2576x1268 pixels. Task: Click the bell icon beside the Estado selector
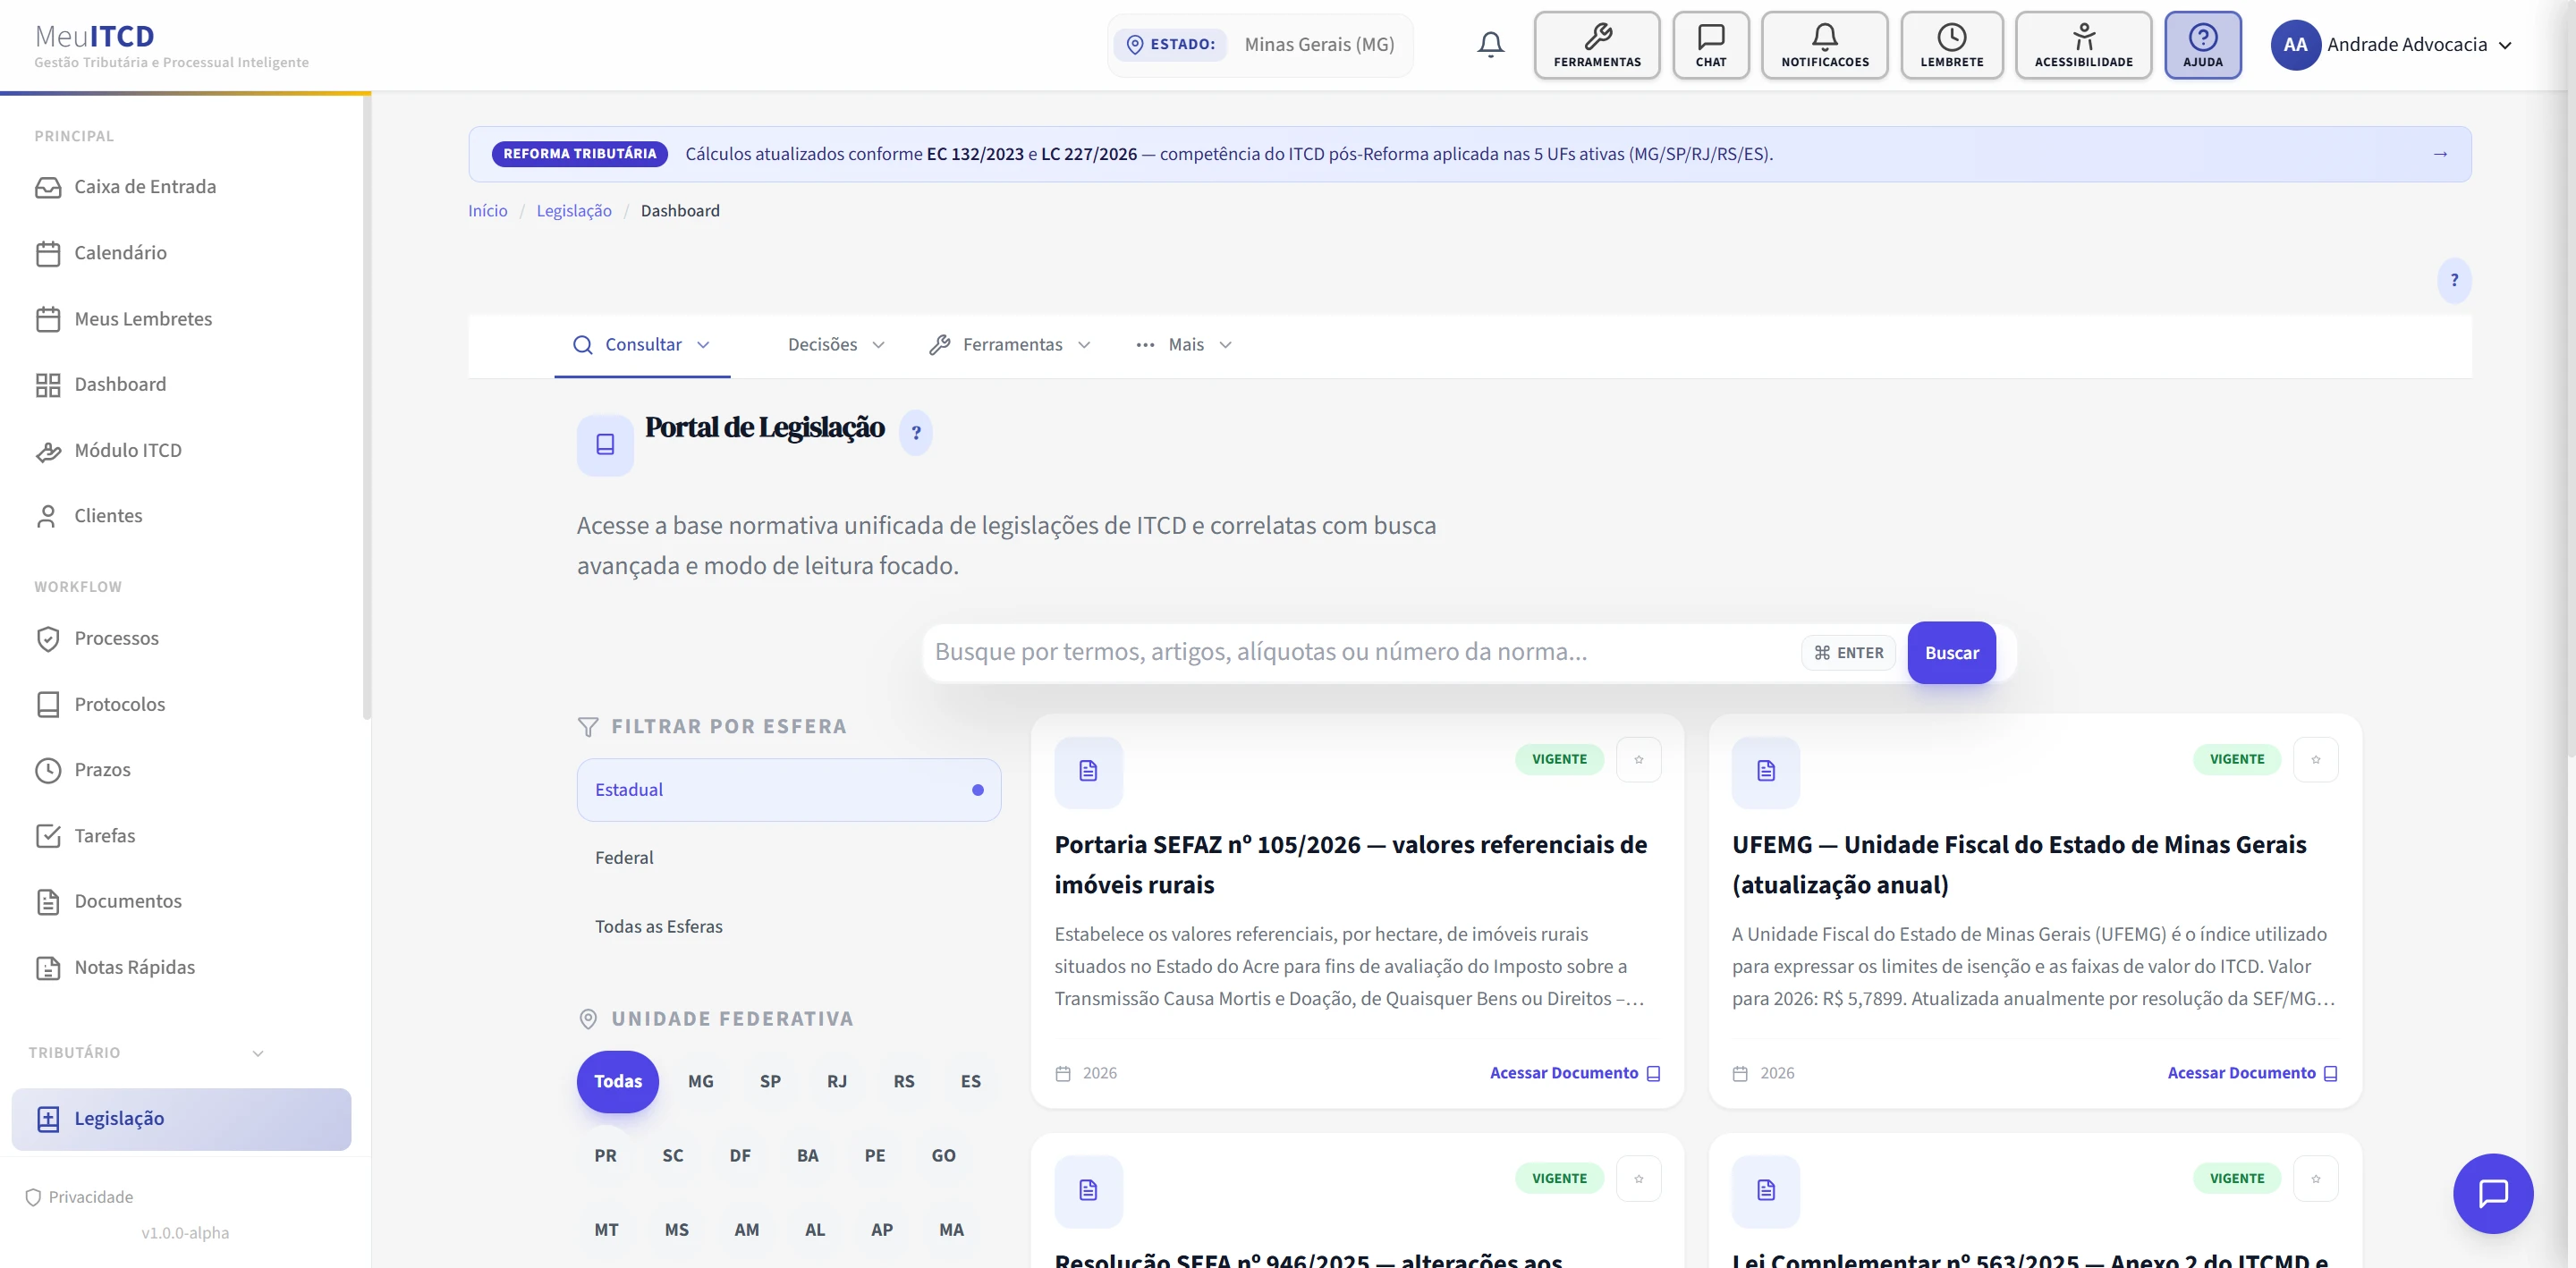pos(1490,44)
